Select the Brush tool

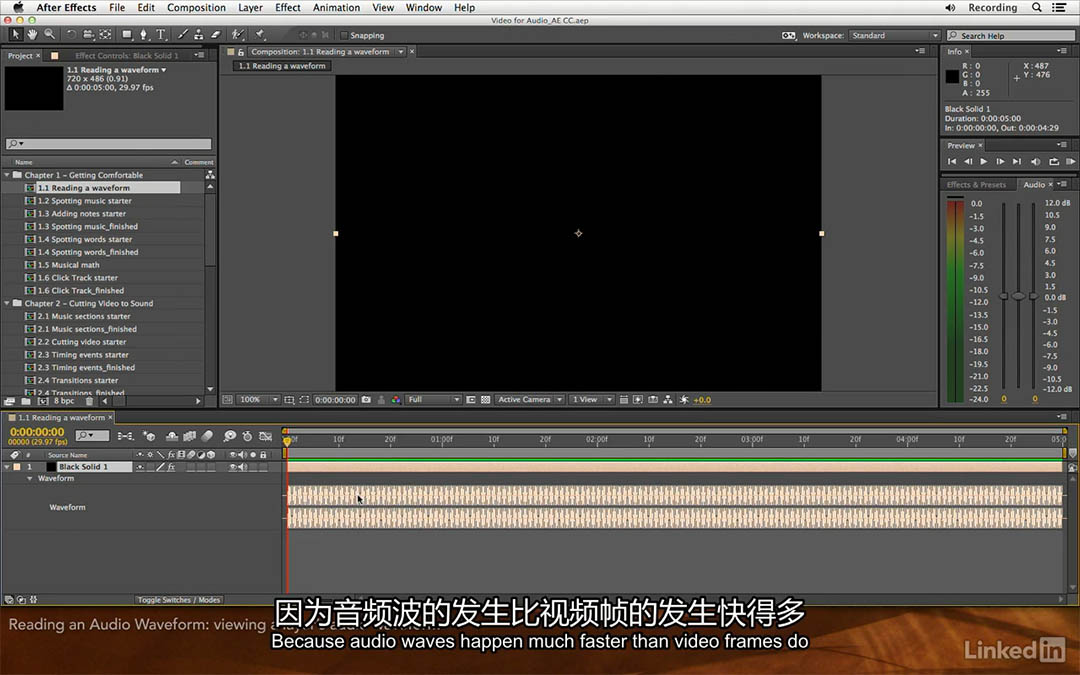(x=183, y=34)
